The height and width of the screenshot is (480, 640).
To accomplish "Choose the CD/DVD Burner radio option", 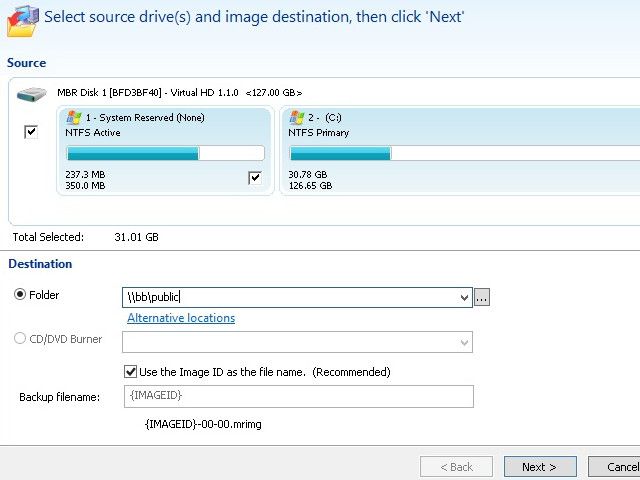I will point(21,339).
